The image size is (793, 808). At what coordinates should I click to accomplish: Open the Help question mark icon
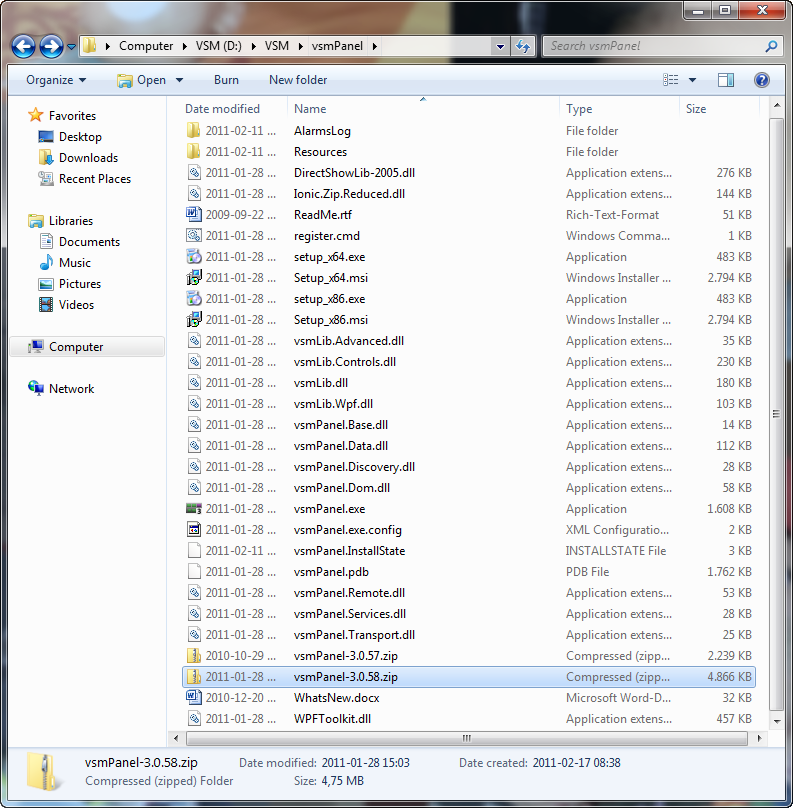[x=761, y=80]
